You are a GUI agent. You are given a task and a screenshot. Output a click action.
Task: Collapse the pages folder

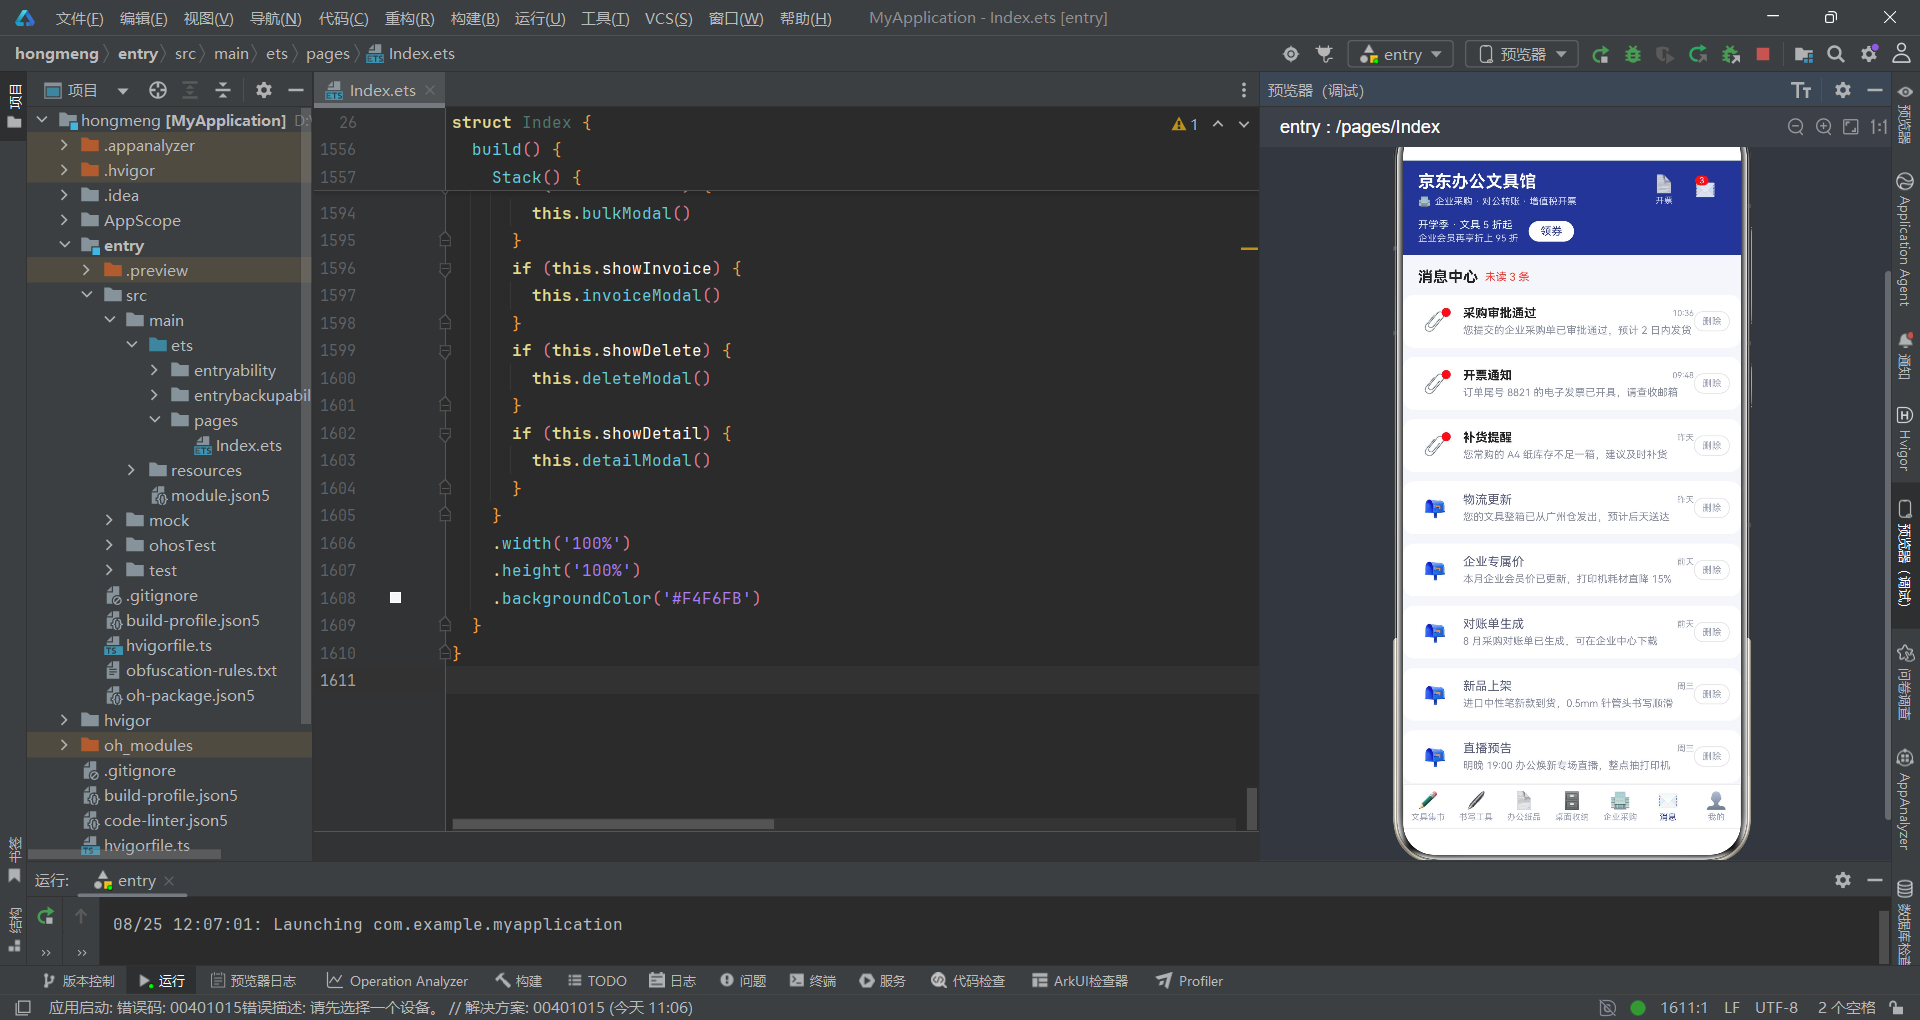click(x=154, y=420)
